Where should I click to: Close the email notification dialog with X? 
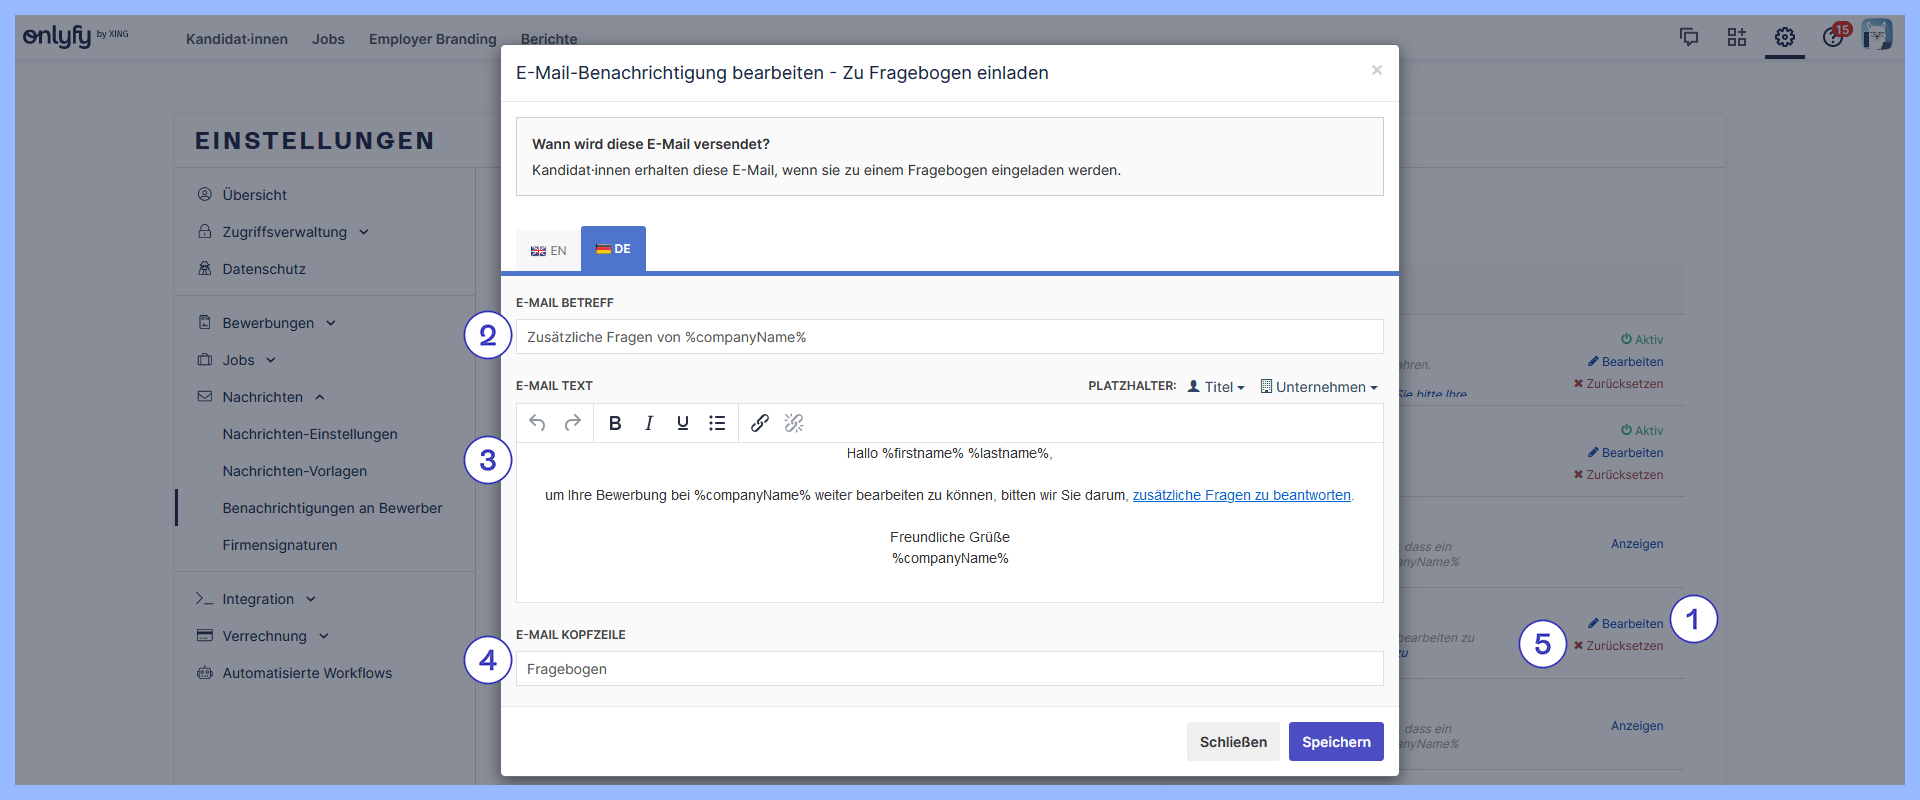1377,70
